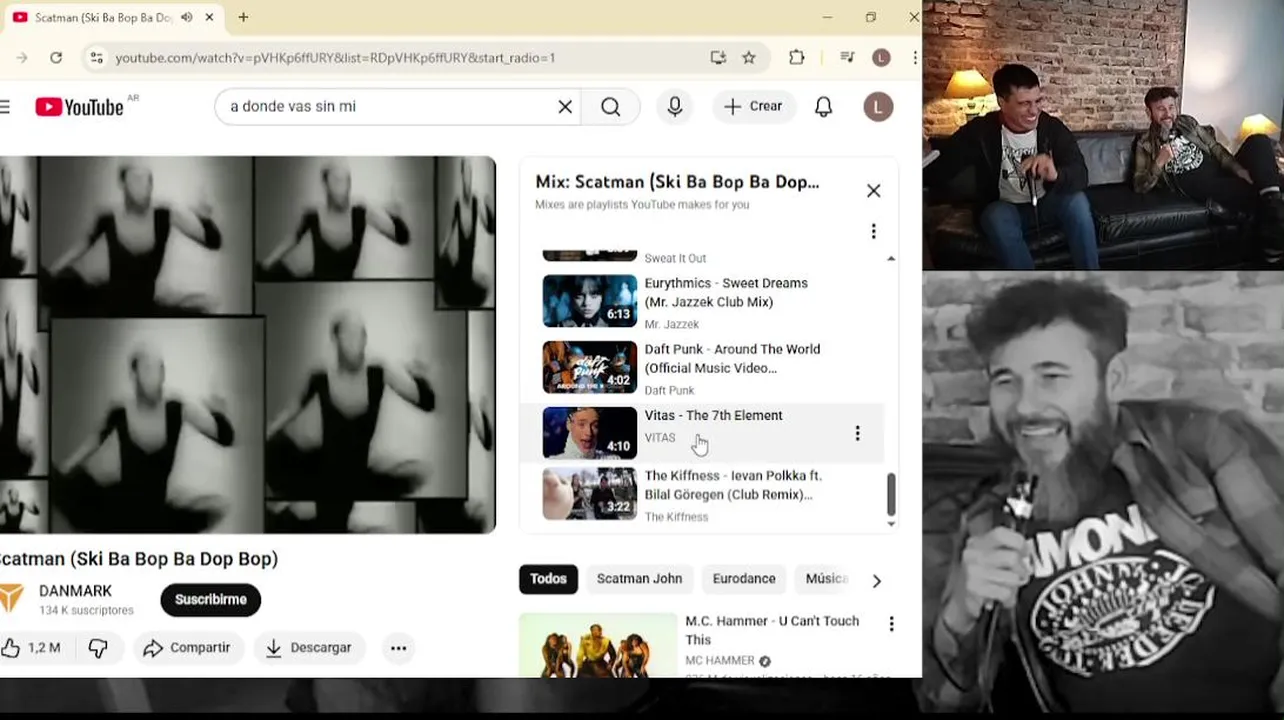The image size is (1284, 720).
Task: Open the DANMARK channel avatar
Action: point(10,599)
